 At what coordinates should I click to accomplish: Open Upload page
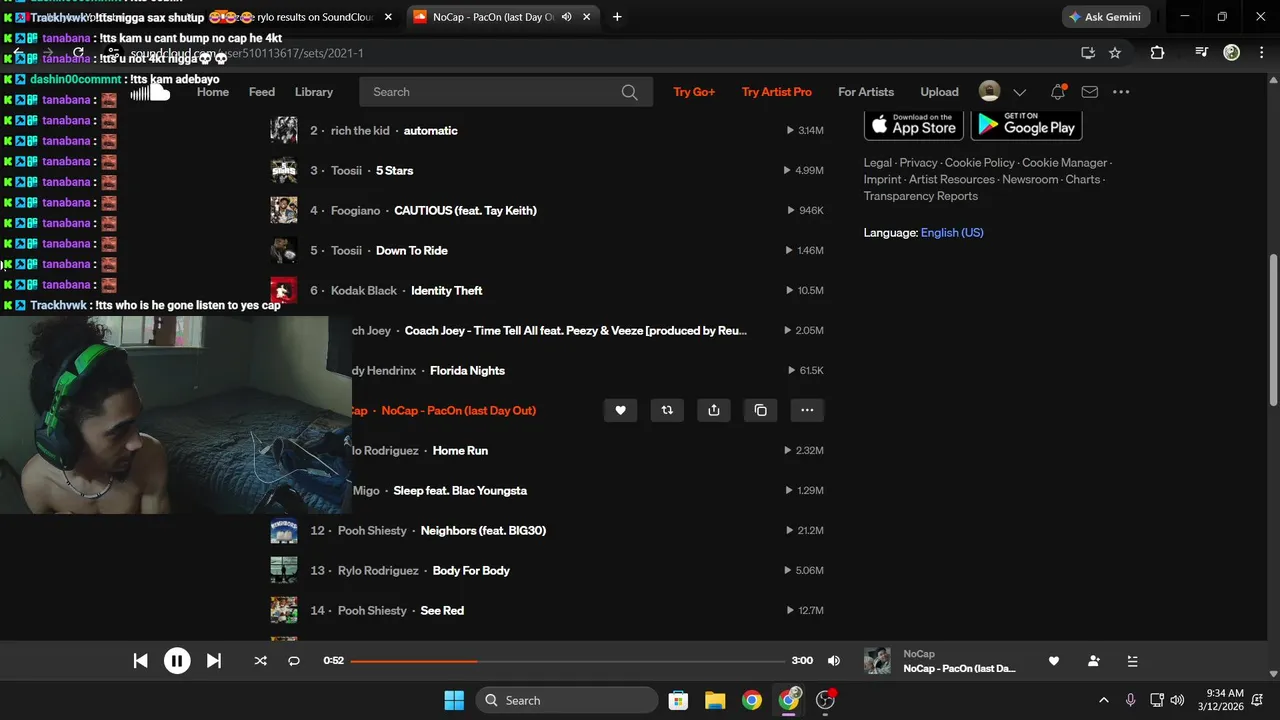[x=940, y=92]
